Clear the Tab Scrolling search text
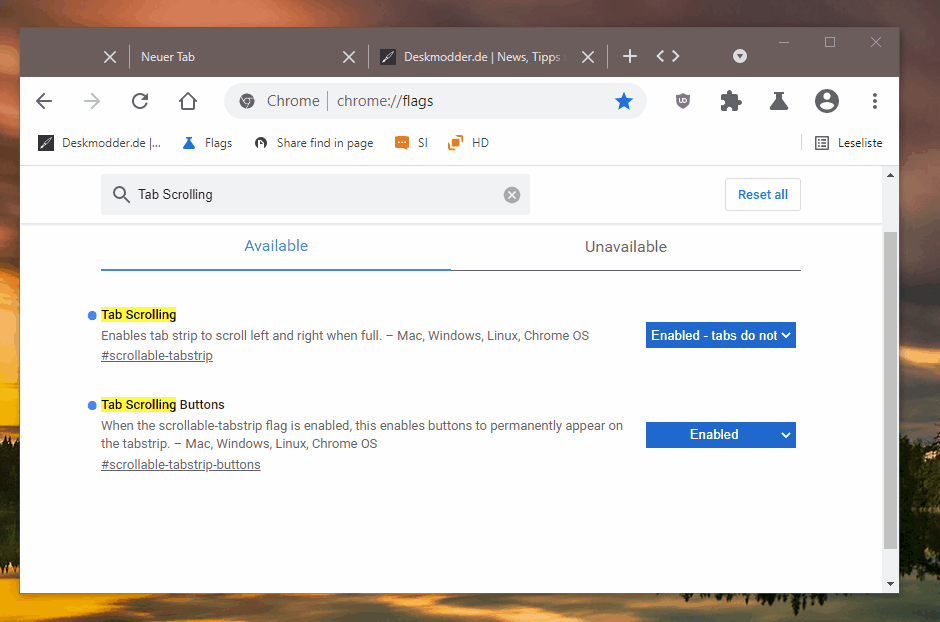940x622 pixels. tap(511, 195)
